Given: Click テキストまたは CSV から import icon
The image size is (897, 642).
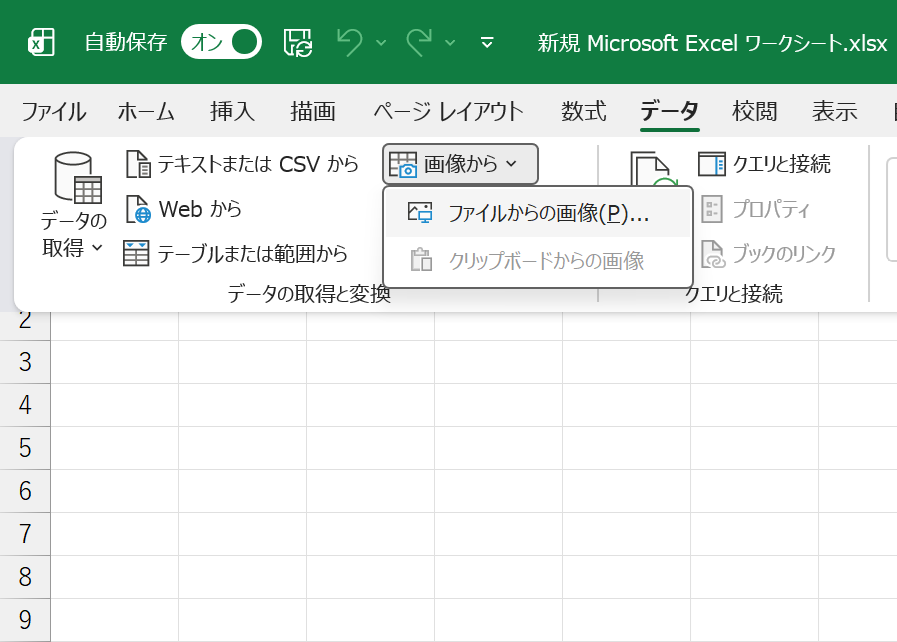Looking at the screenshot, I should [x=138, y=164].
